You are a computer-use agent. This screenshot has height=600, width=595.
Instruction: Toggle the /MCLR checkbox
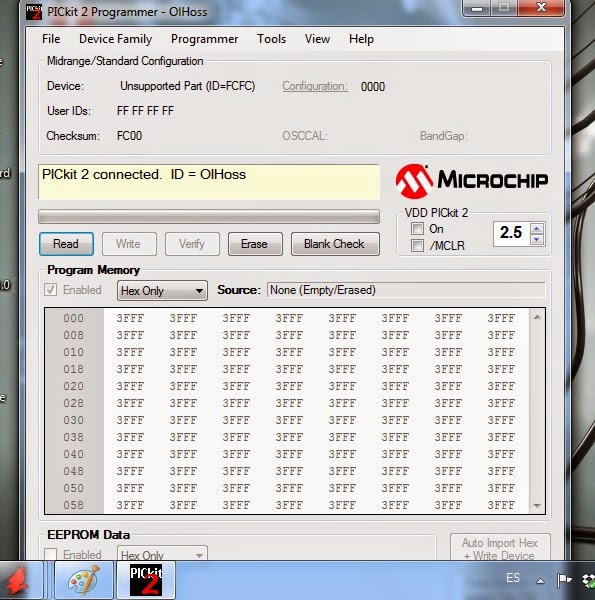(x=417, y=246)
